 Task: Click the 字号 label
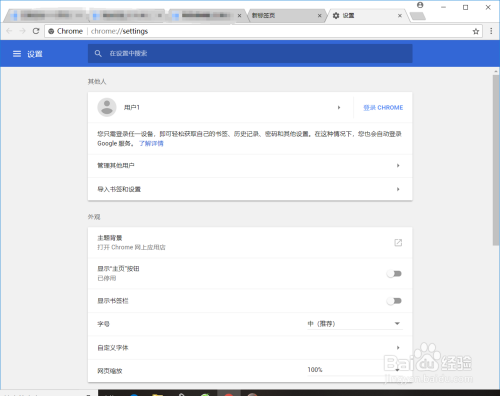(x=103, y=324)
